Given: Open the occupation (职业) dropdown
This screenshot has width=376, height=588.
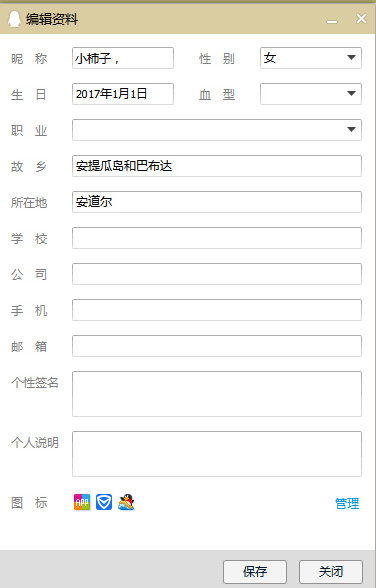Looking at the screenshot, I should pyautogui.click(x=217, y=130).
